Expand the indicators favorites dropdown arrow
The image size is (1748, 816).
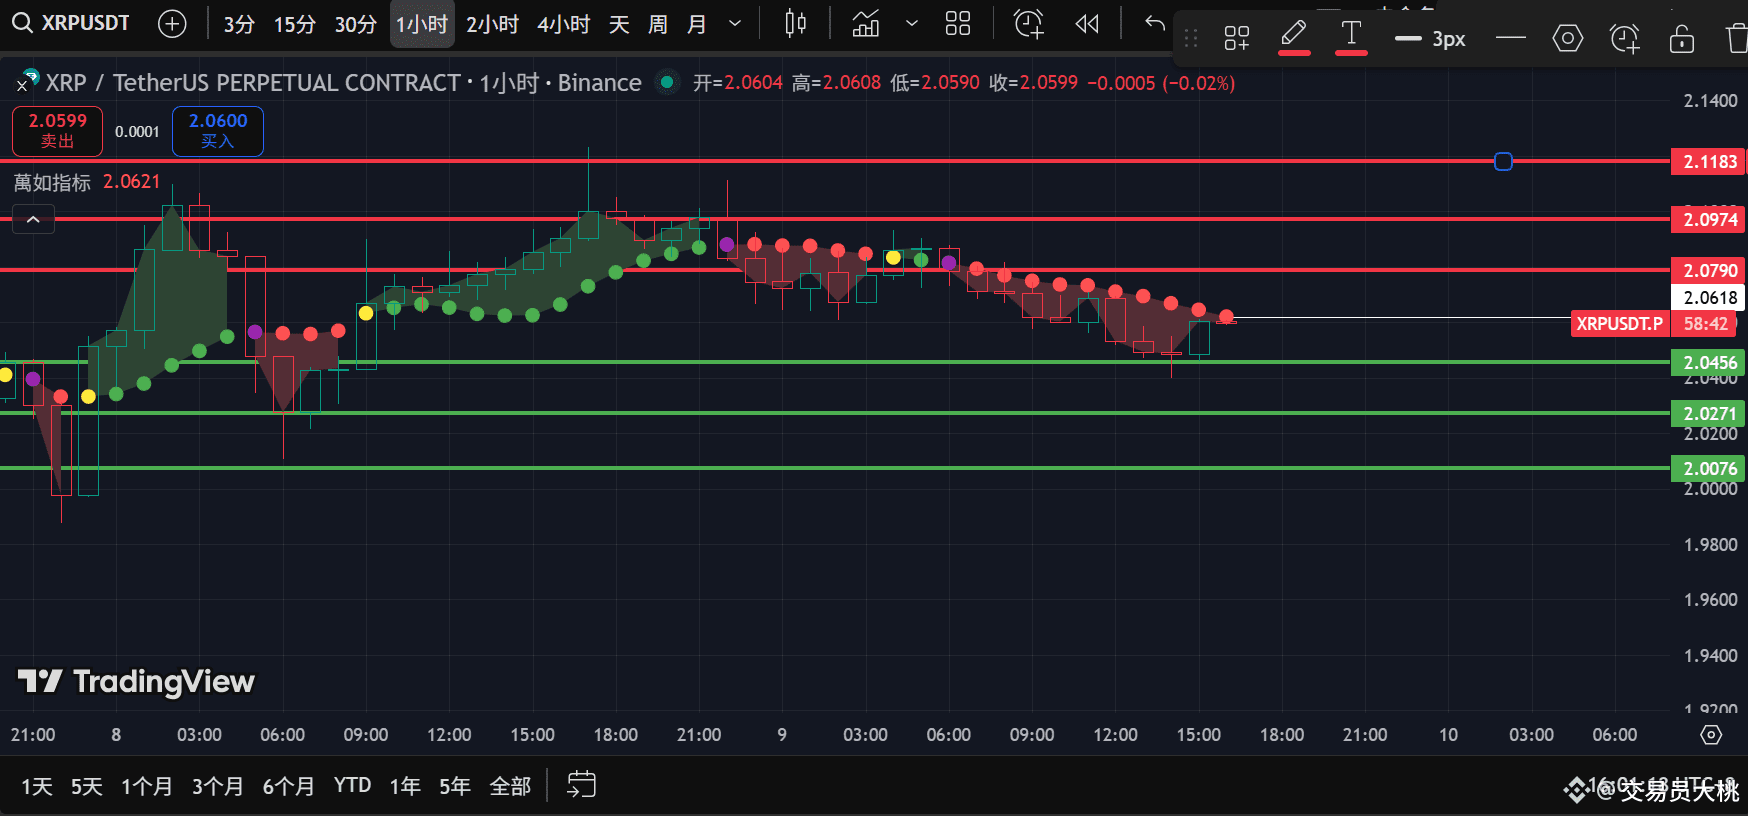tap(911, 24)
